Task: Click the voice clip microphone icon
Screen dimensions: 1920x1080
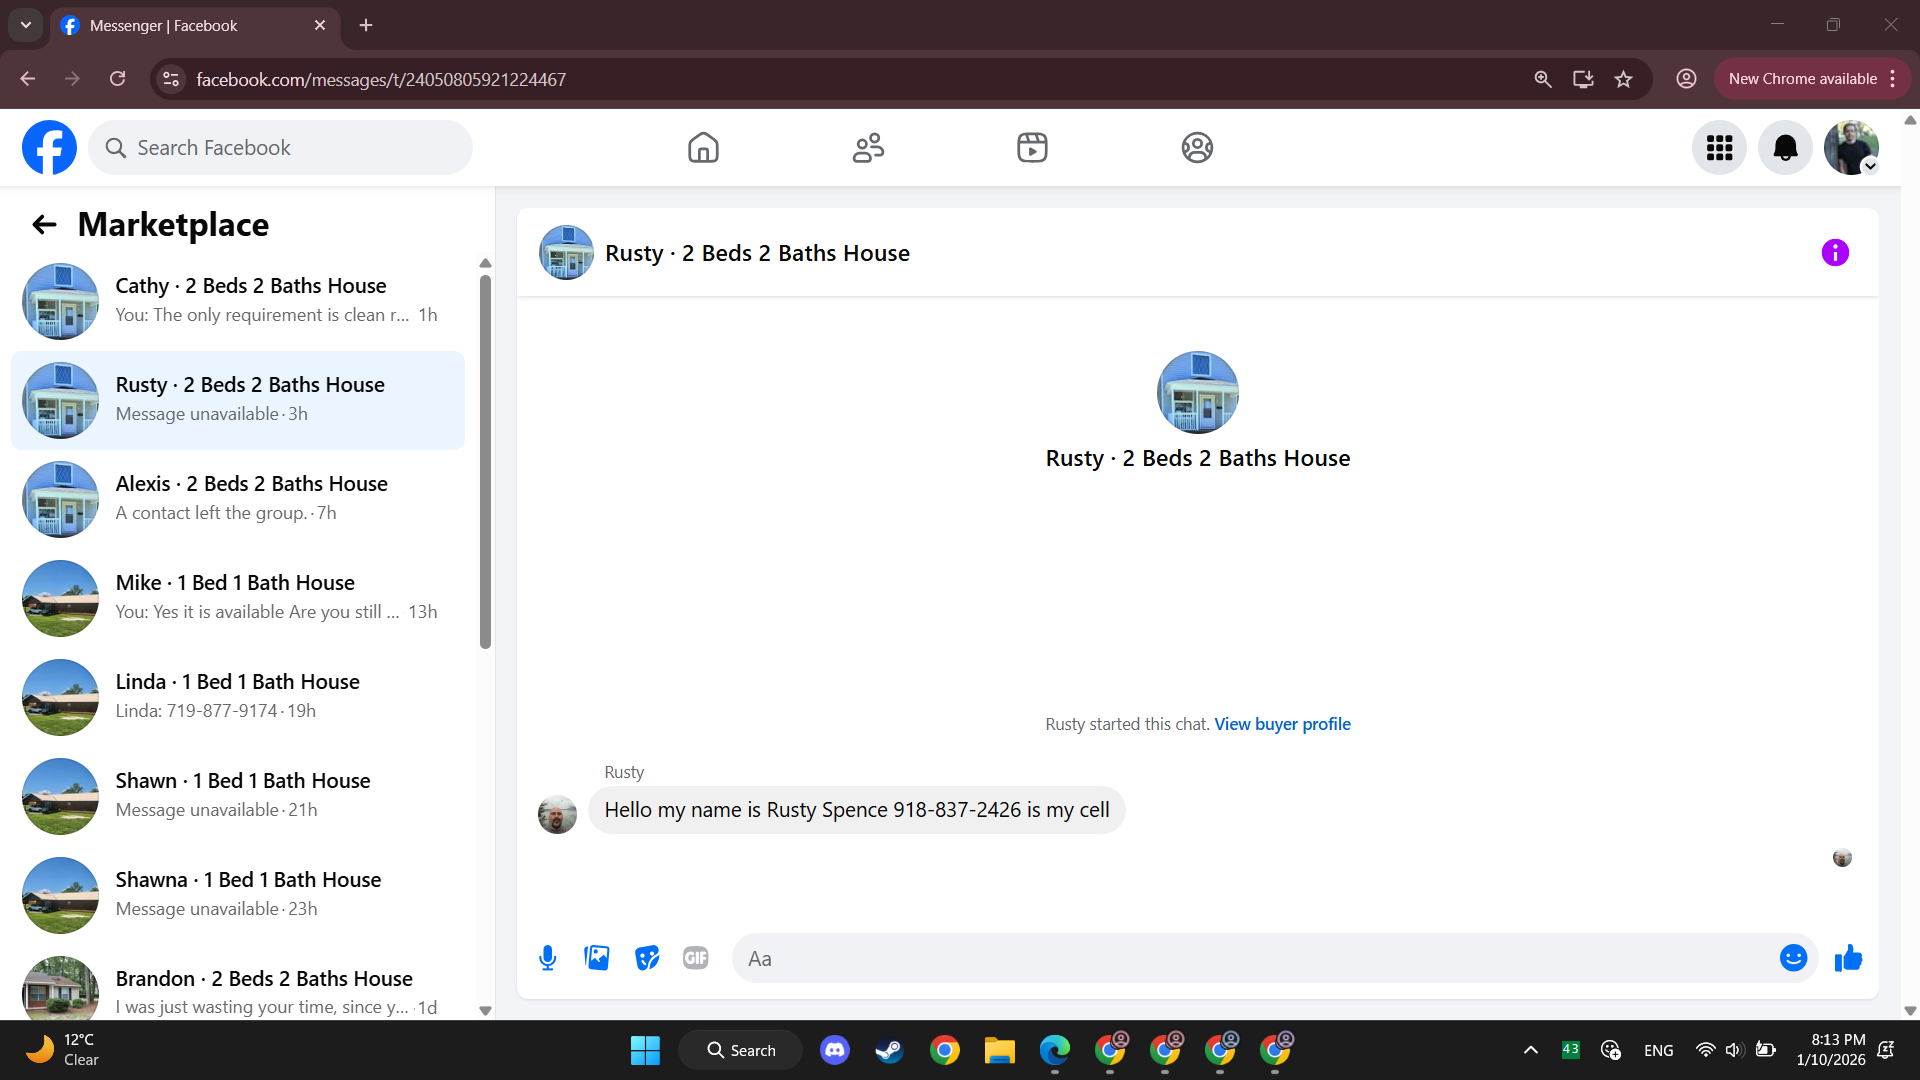Action: 547,958
